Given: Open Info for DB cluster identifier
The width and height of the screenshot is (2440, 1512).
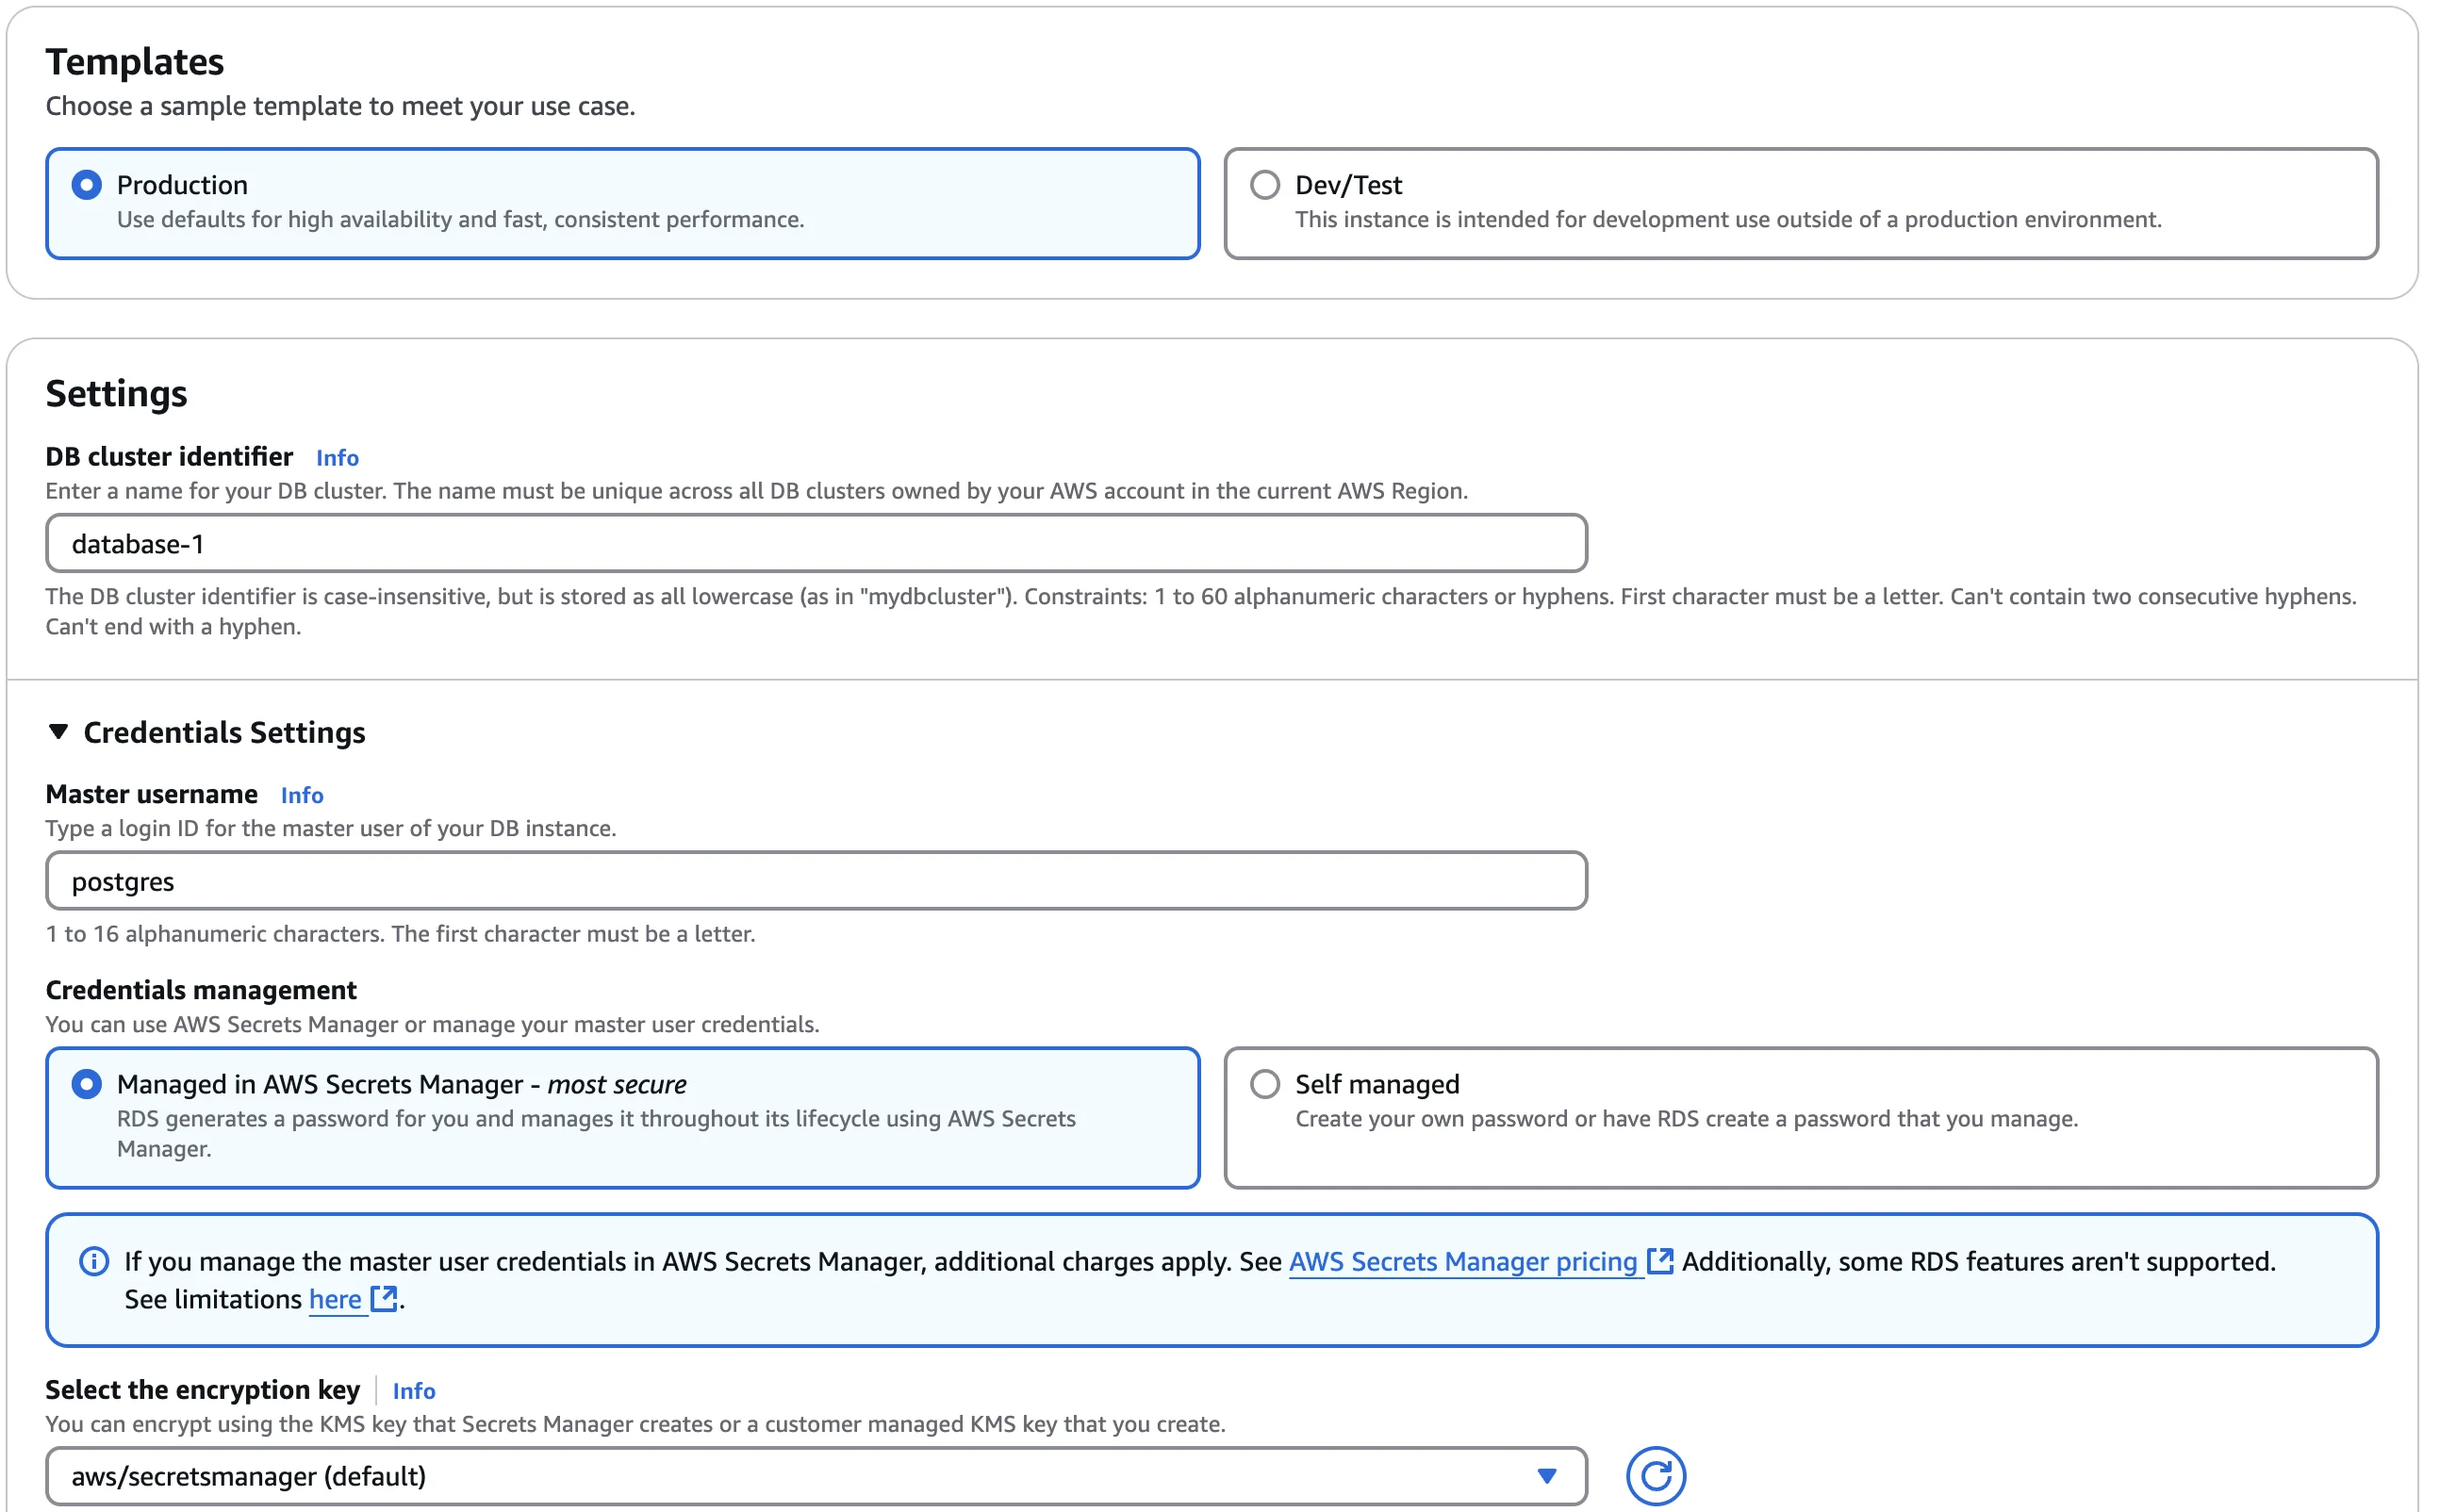Looking at the screenshot, I should point(337,458).
